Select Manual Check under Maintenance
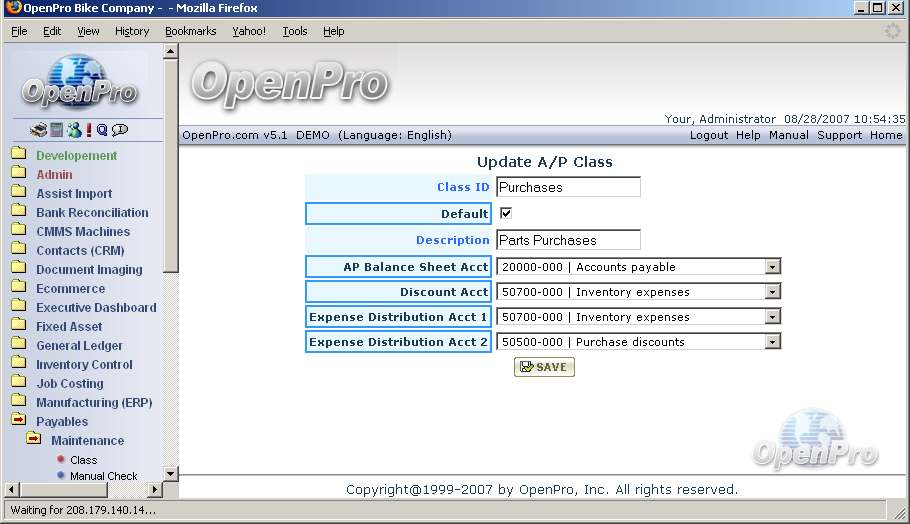Viewport: 910px width, 524px height. click(x=103, y=476)
